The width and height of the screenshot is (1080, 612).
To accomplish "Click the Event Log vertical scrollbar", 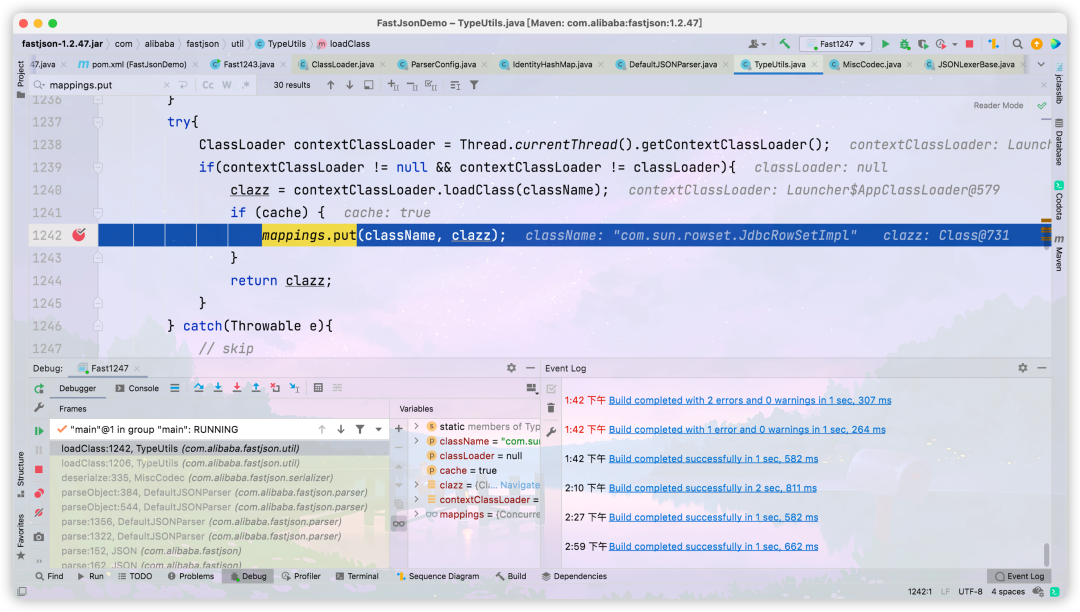I will [1046, 553].
